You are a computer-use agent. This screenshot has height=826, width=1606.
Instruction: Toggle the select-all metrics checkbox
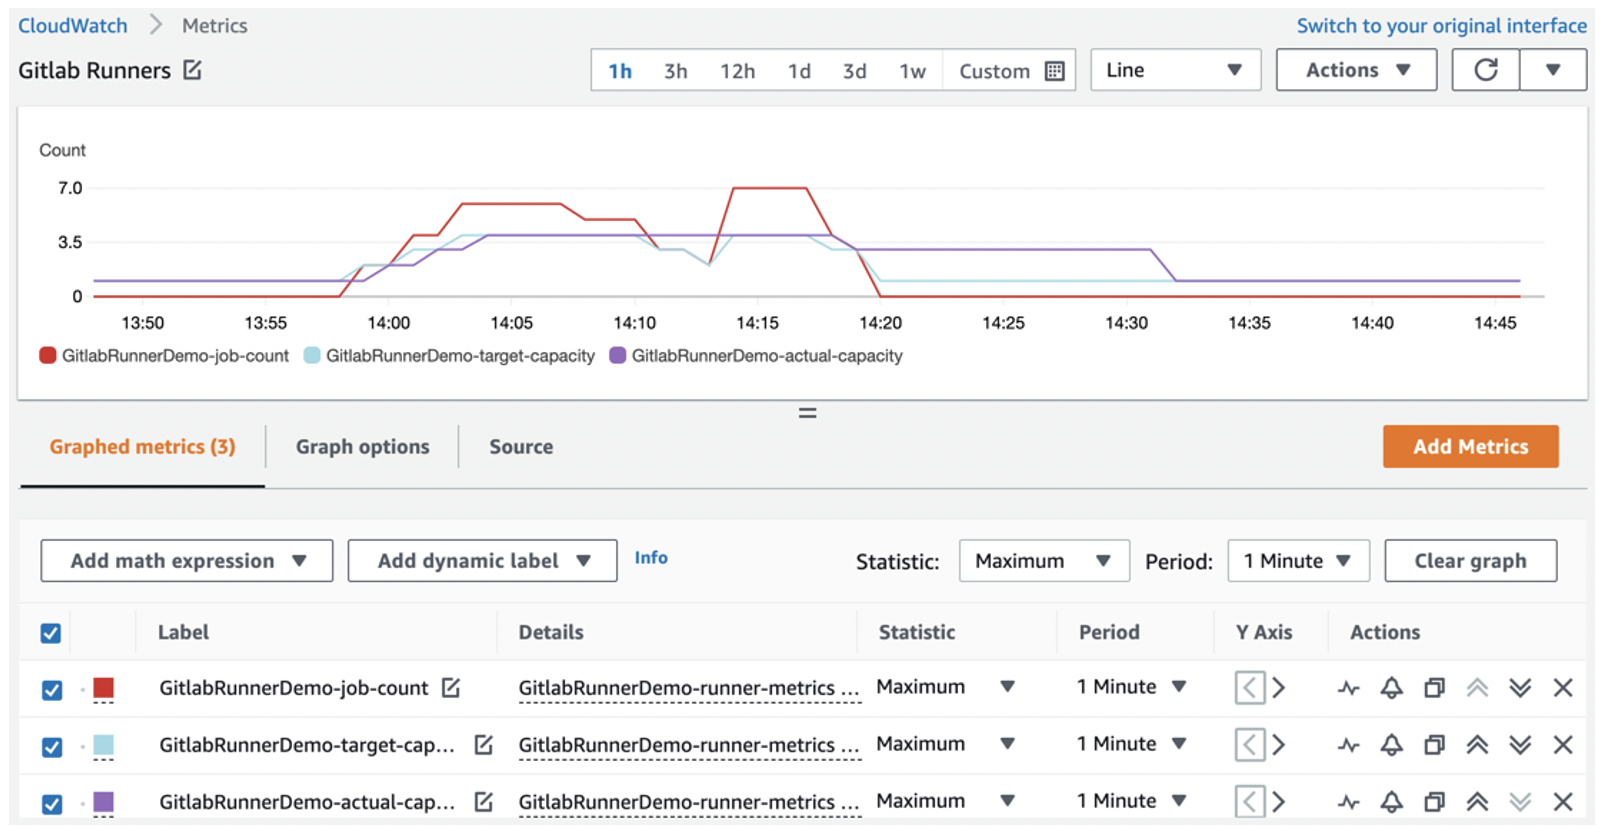(x=51, y=633)
